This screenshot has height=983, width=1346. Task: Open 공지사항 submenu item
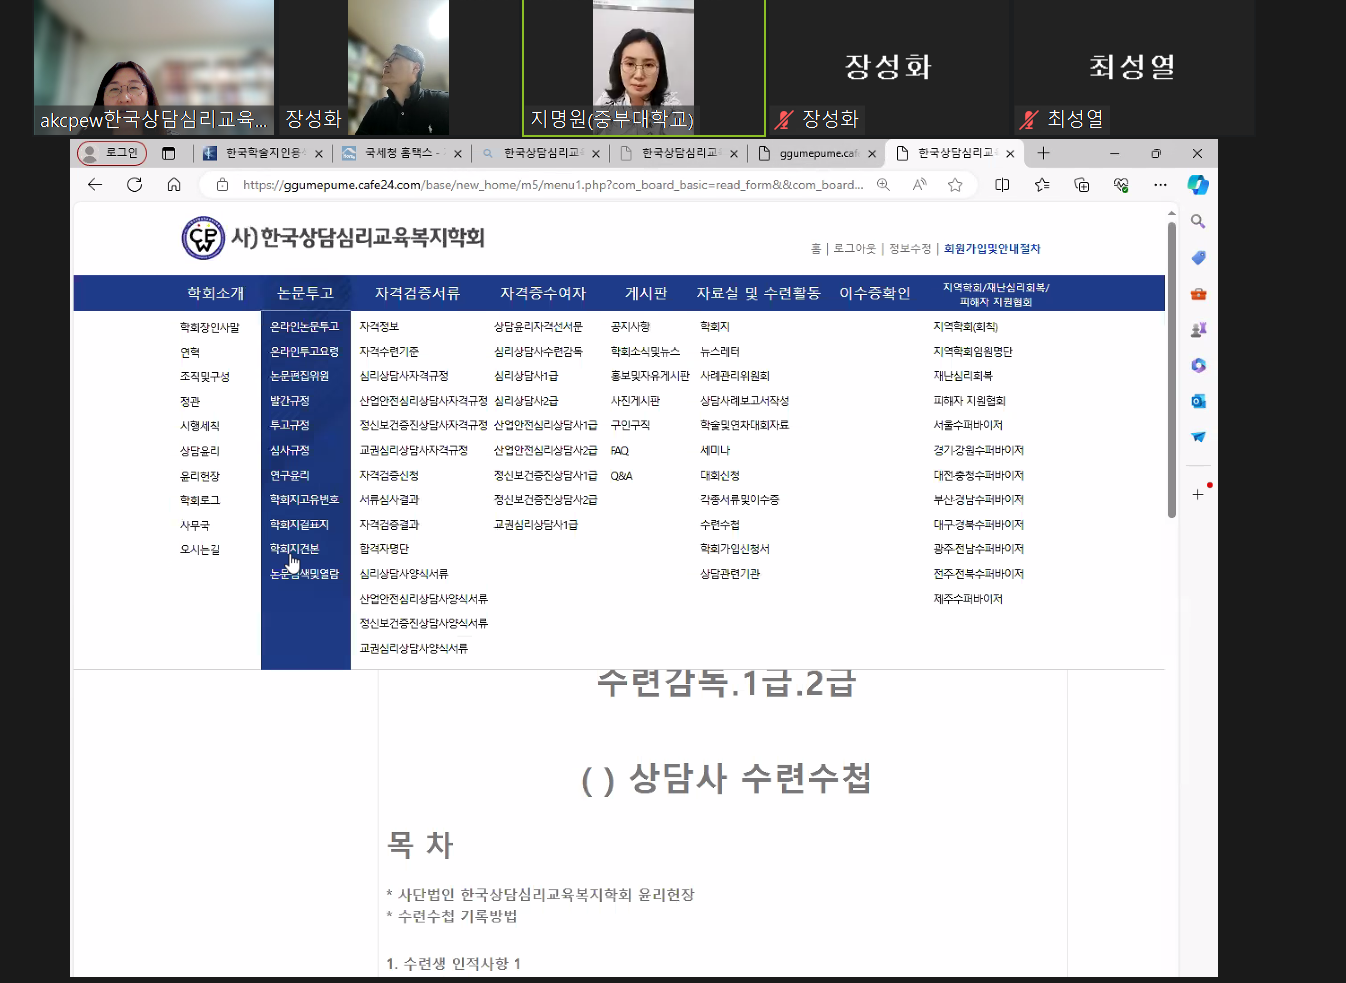[x=630, y=327]
